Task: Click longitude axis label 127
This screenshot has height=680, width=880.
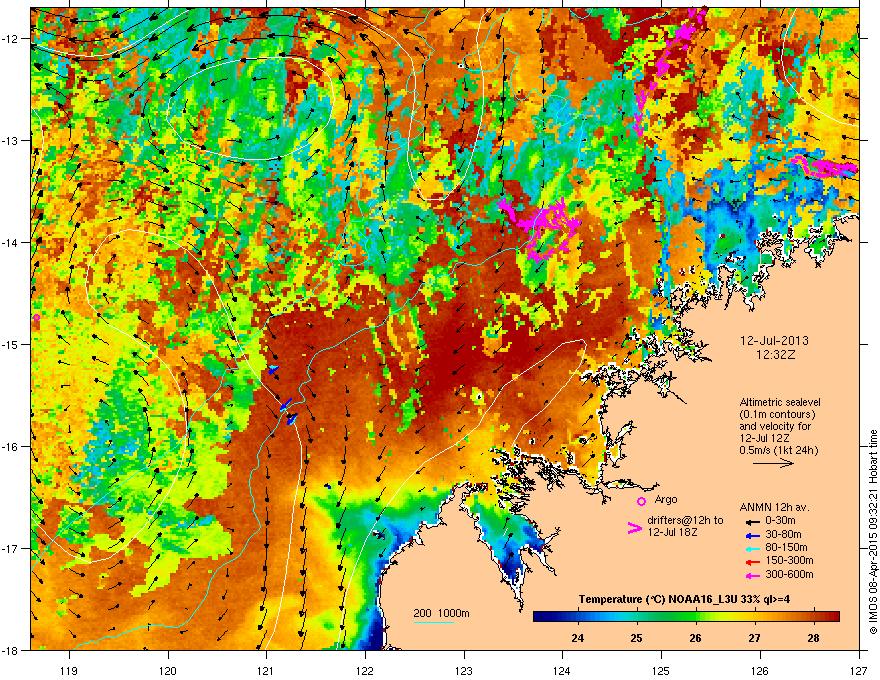Action: click(859, 670)
